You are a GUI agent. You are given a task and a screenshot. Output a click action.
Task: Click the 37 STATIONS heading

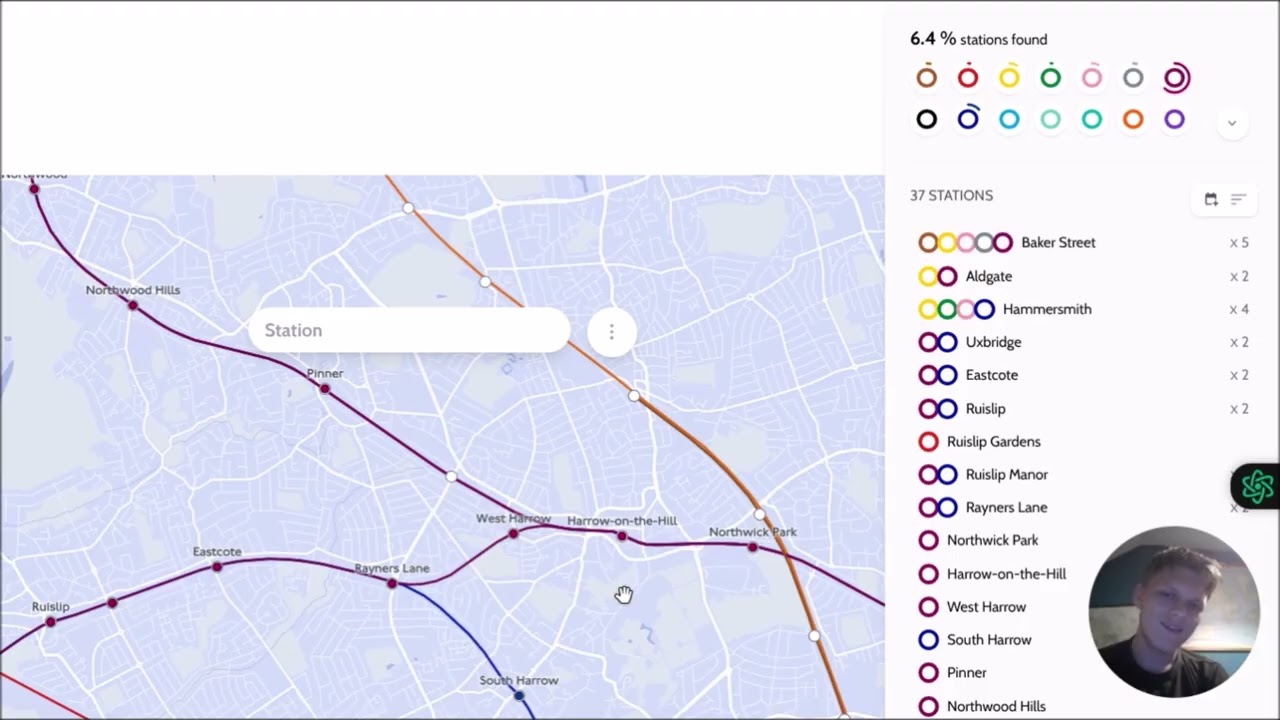(951, 195)
